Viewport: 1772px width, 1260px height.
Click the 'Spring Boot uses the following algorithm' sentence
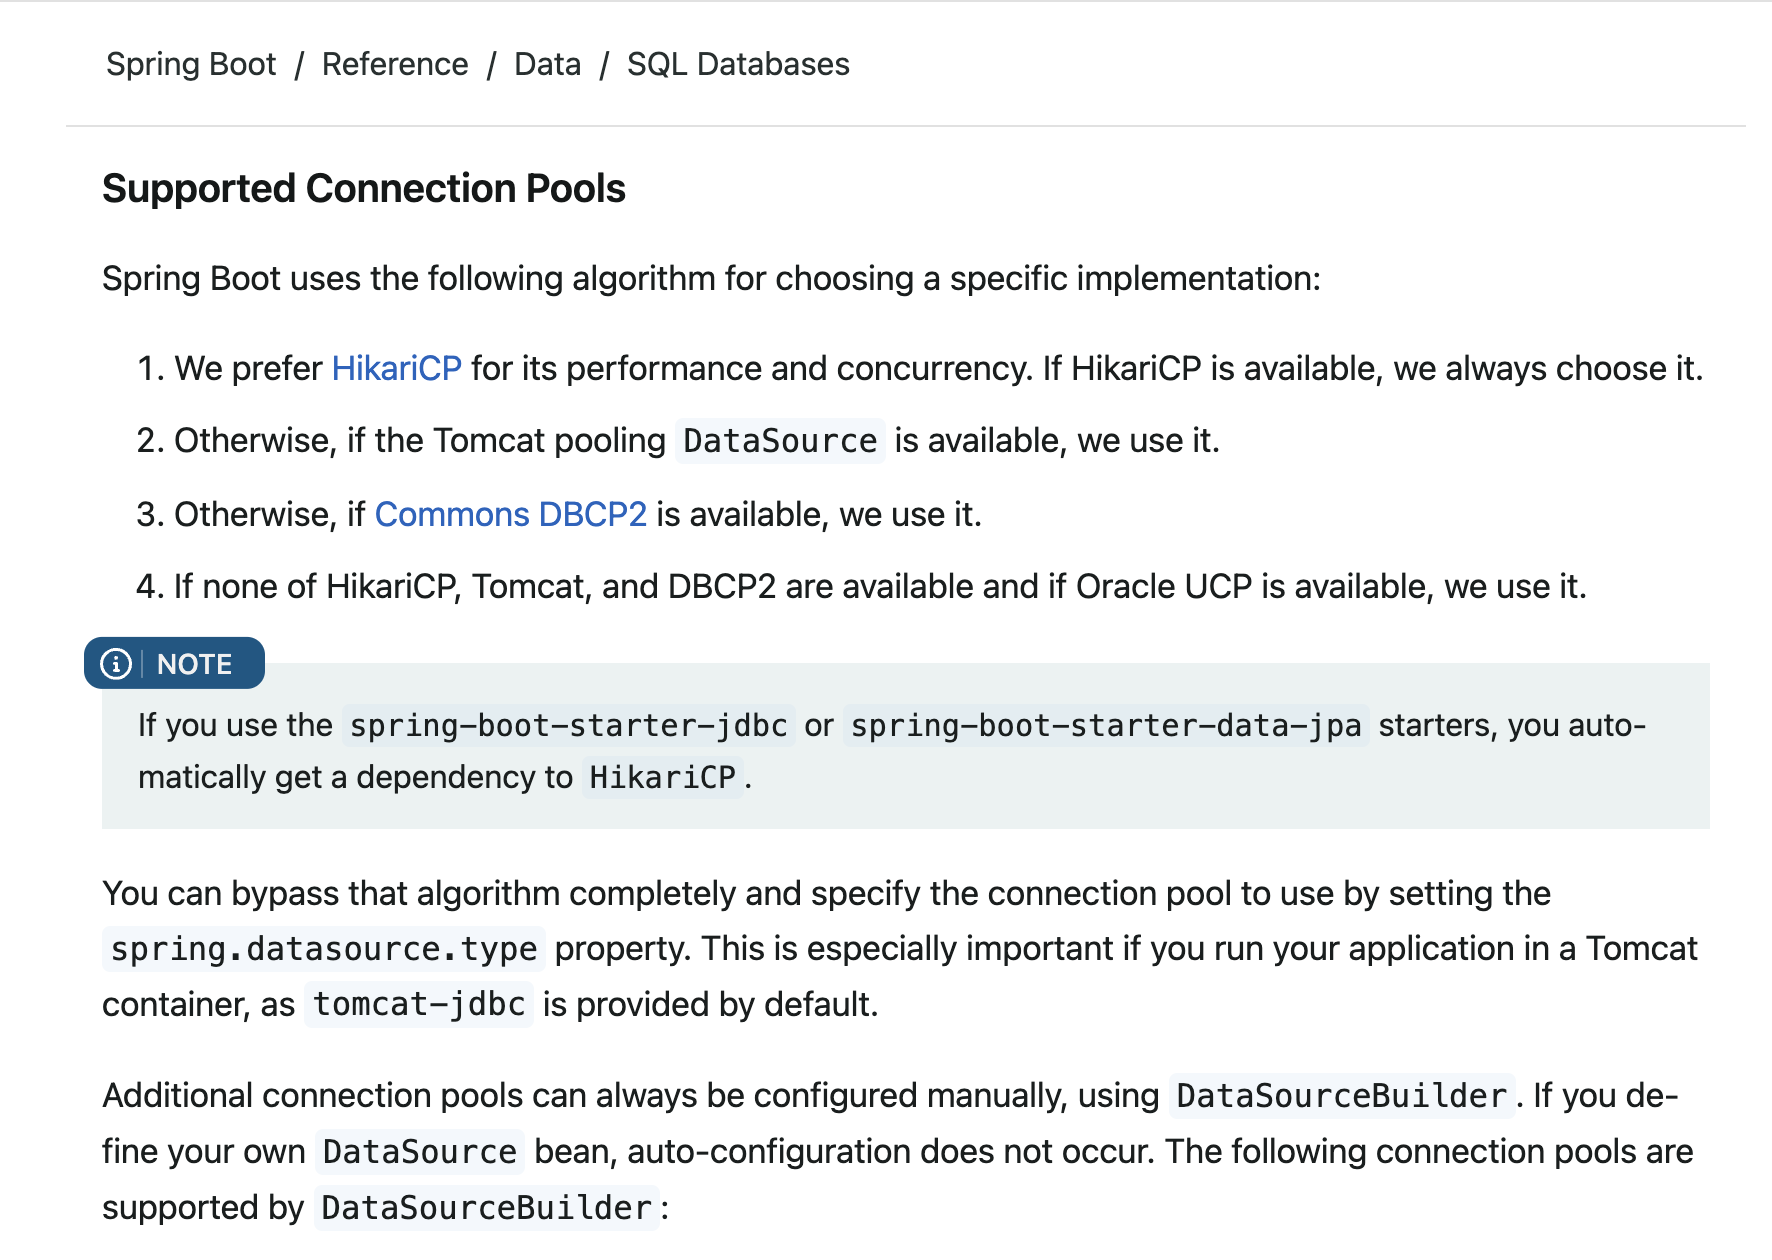point(711,278)
